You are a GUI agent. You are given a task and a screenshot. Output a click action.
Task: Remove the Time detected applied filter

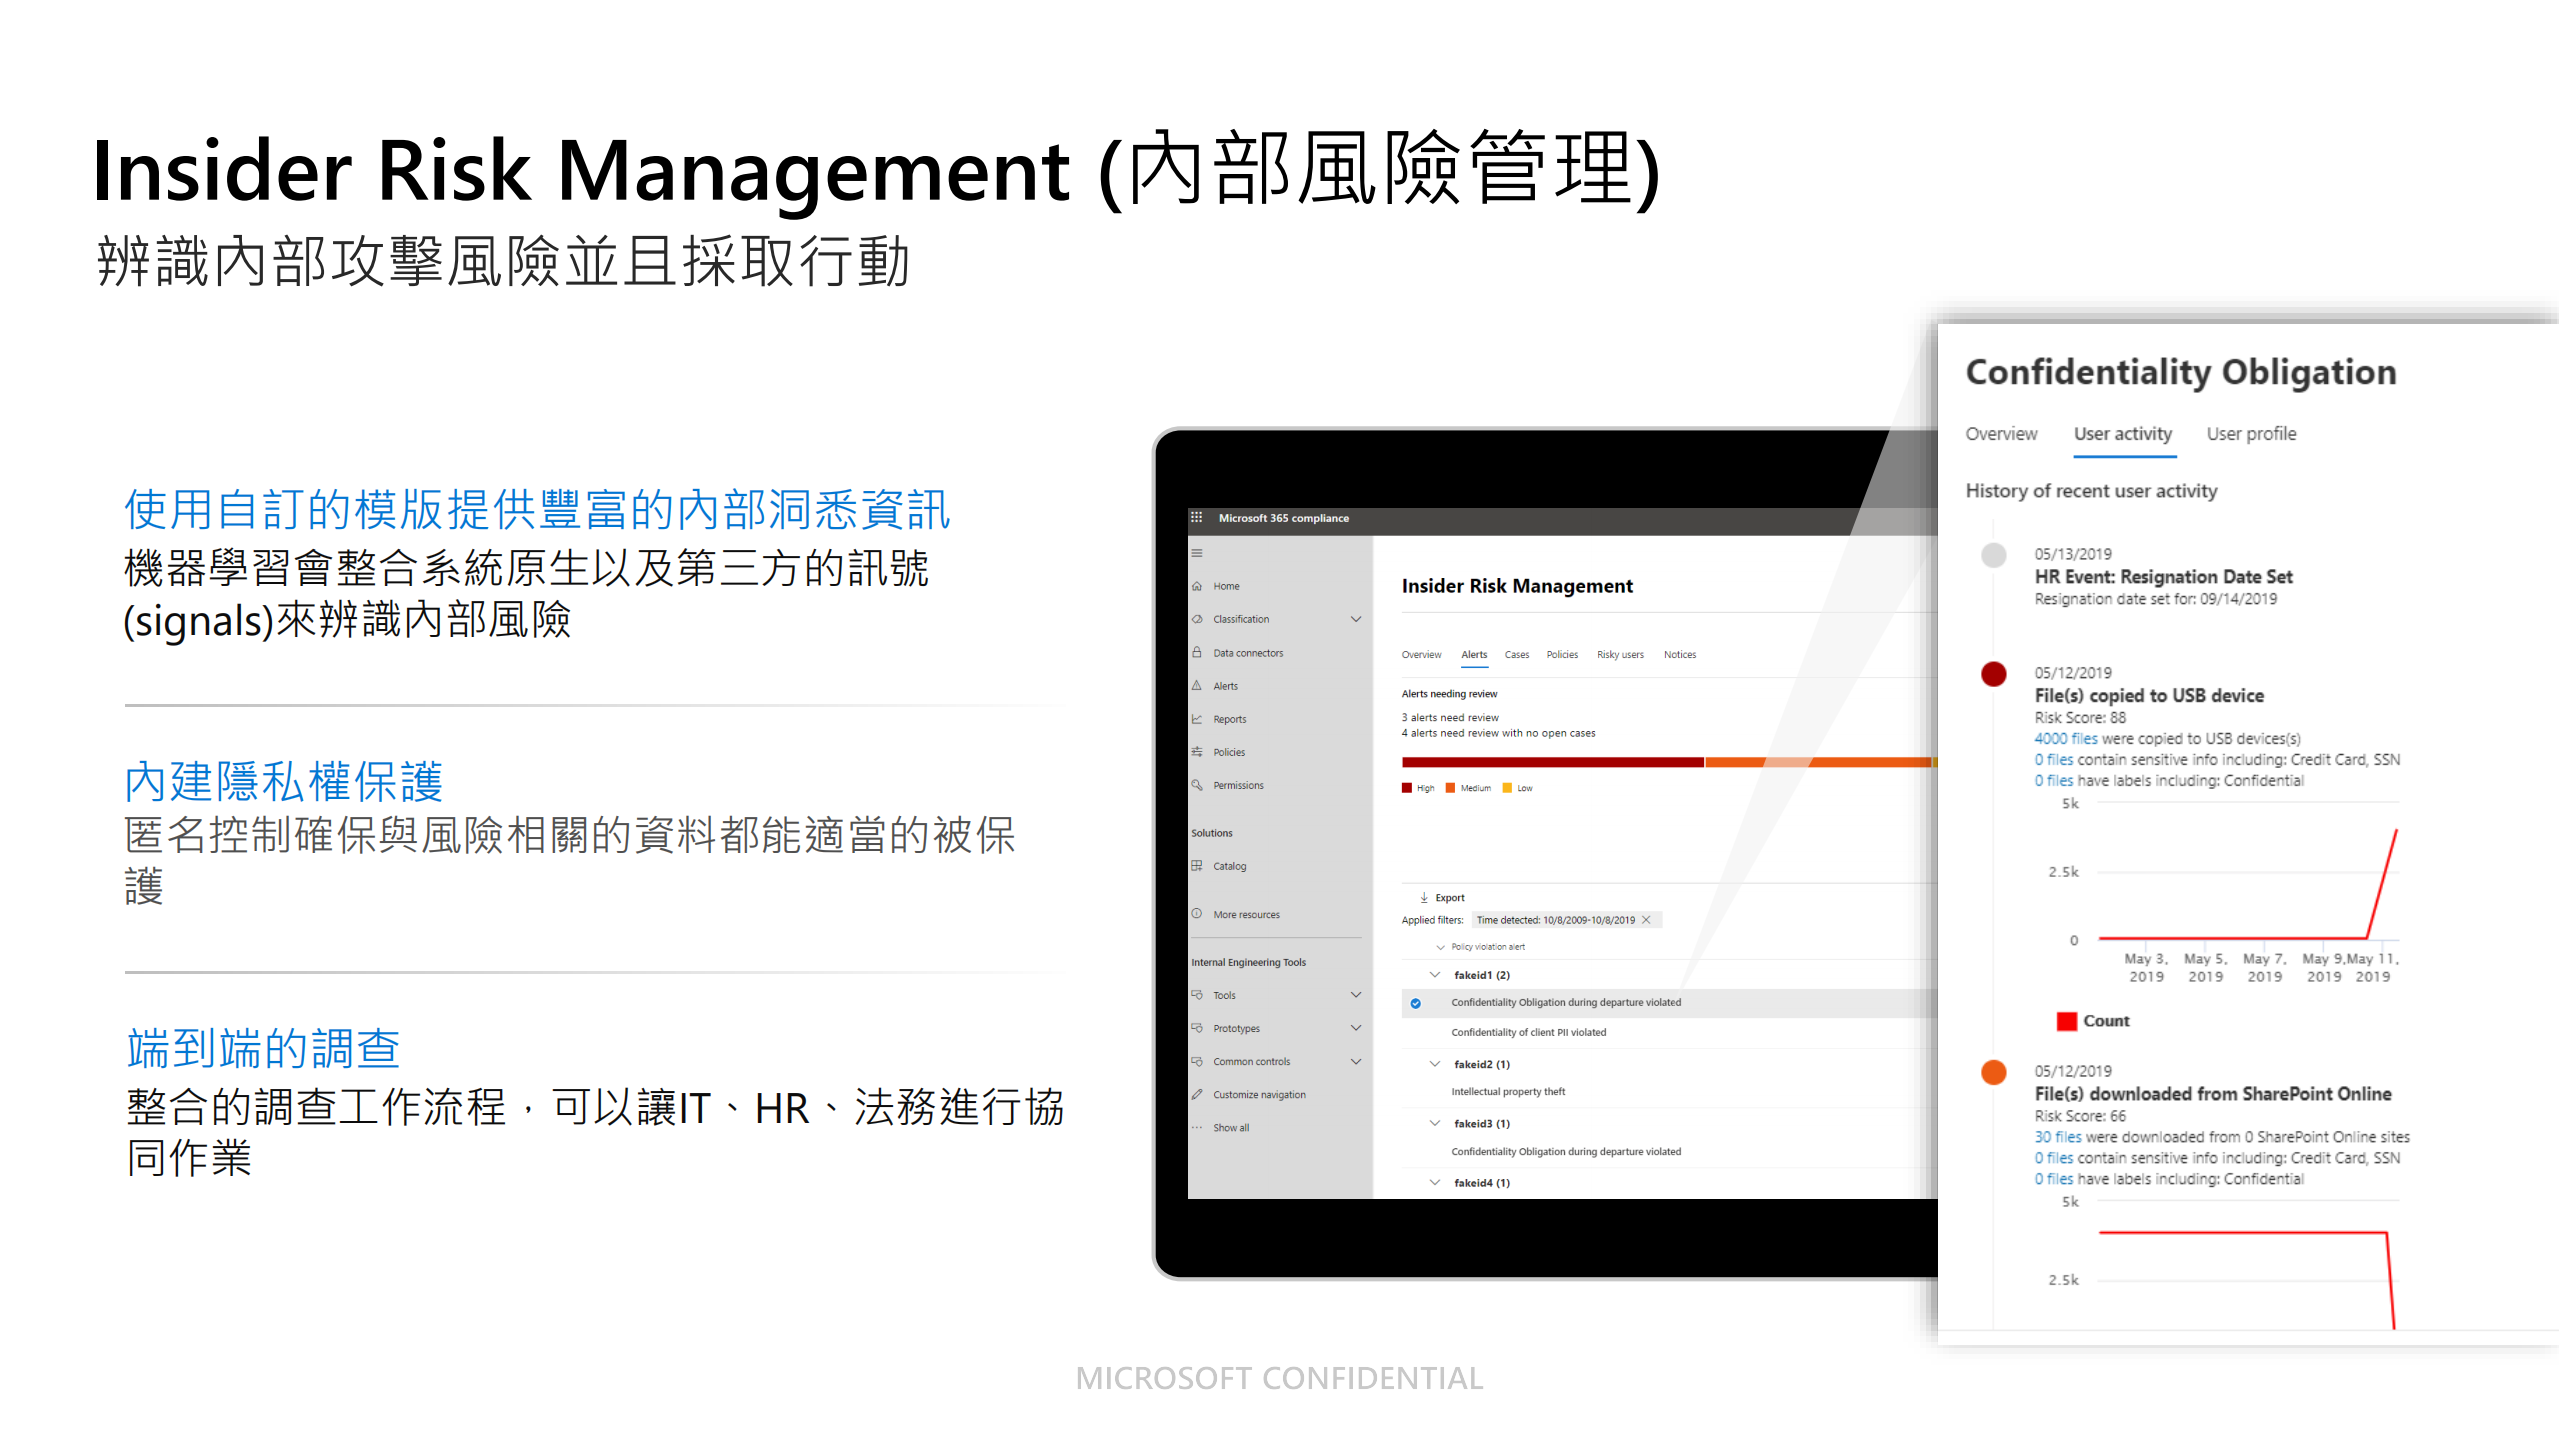click(x=1646, y=920)
